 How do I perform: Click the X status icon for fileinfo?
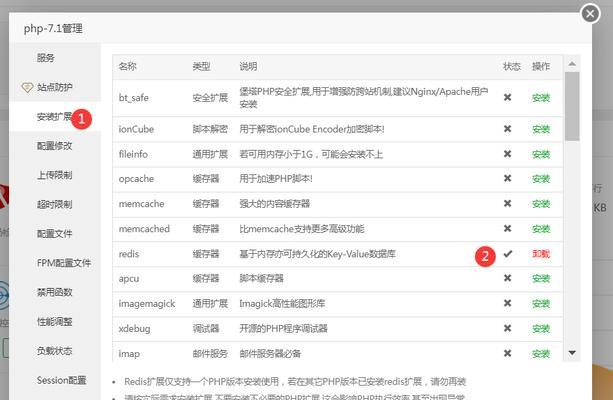pyautogui.click(x=507, y=154)
